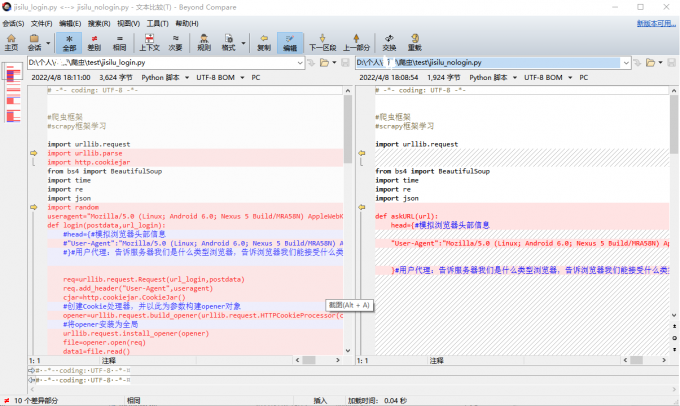Click left pane horizontal scrollbar thumb
The width and height of the screenshot is (680, 406).
pos(309,360)
